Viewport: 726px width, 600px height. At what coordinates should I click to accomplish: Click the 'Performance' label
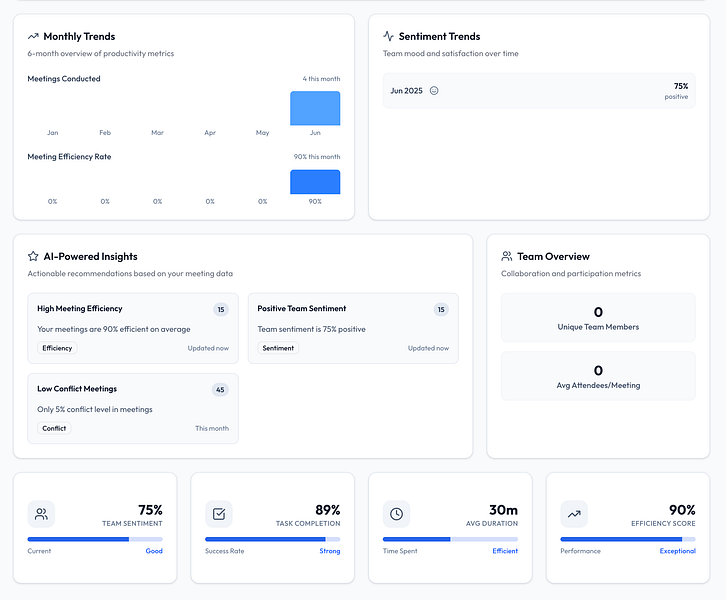pos(581,551)
